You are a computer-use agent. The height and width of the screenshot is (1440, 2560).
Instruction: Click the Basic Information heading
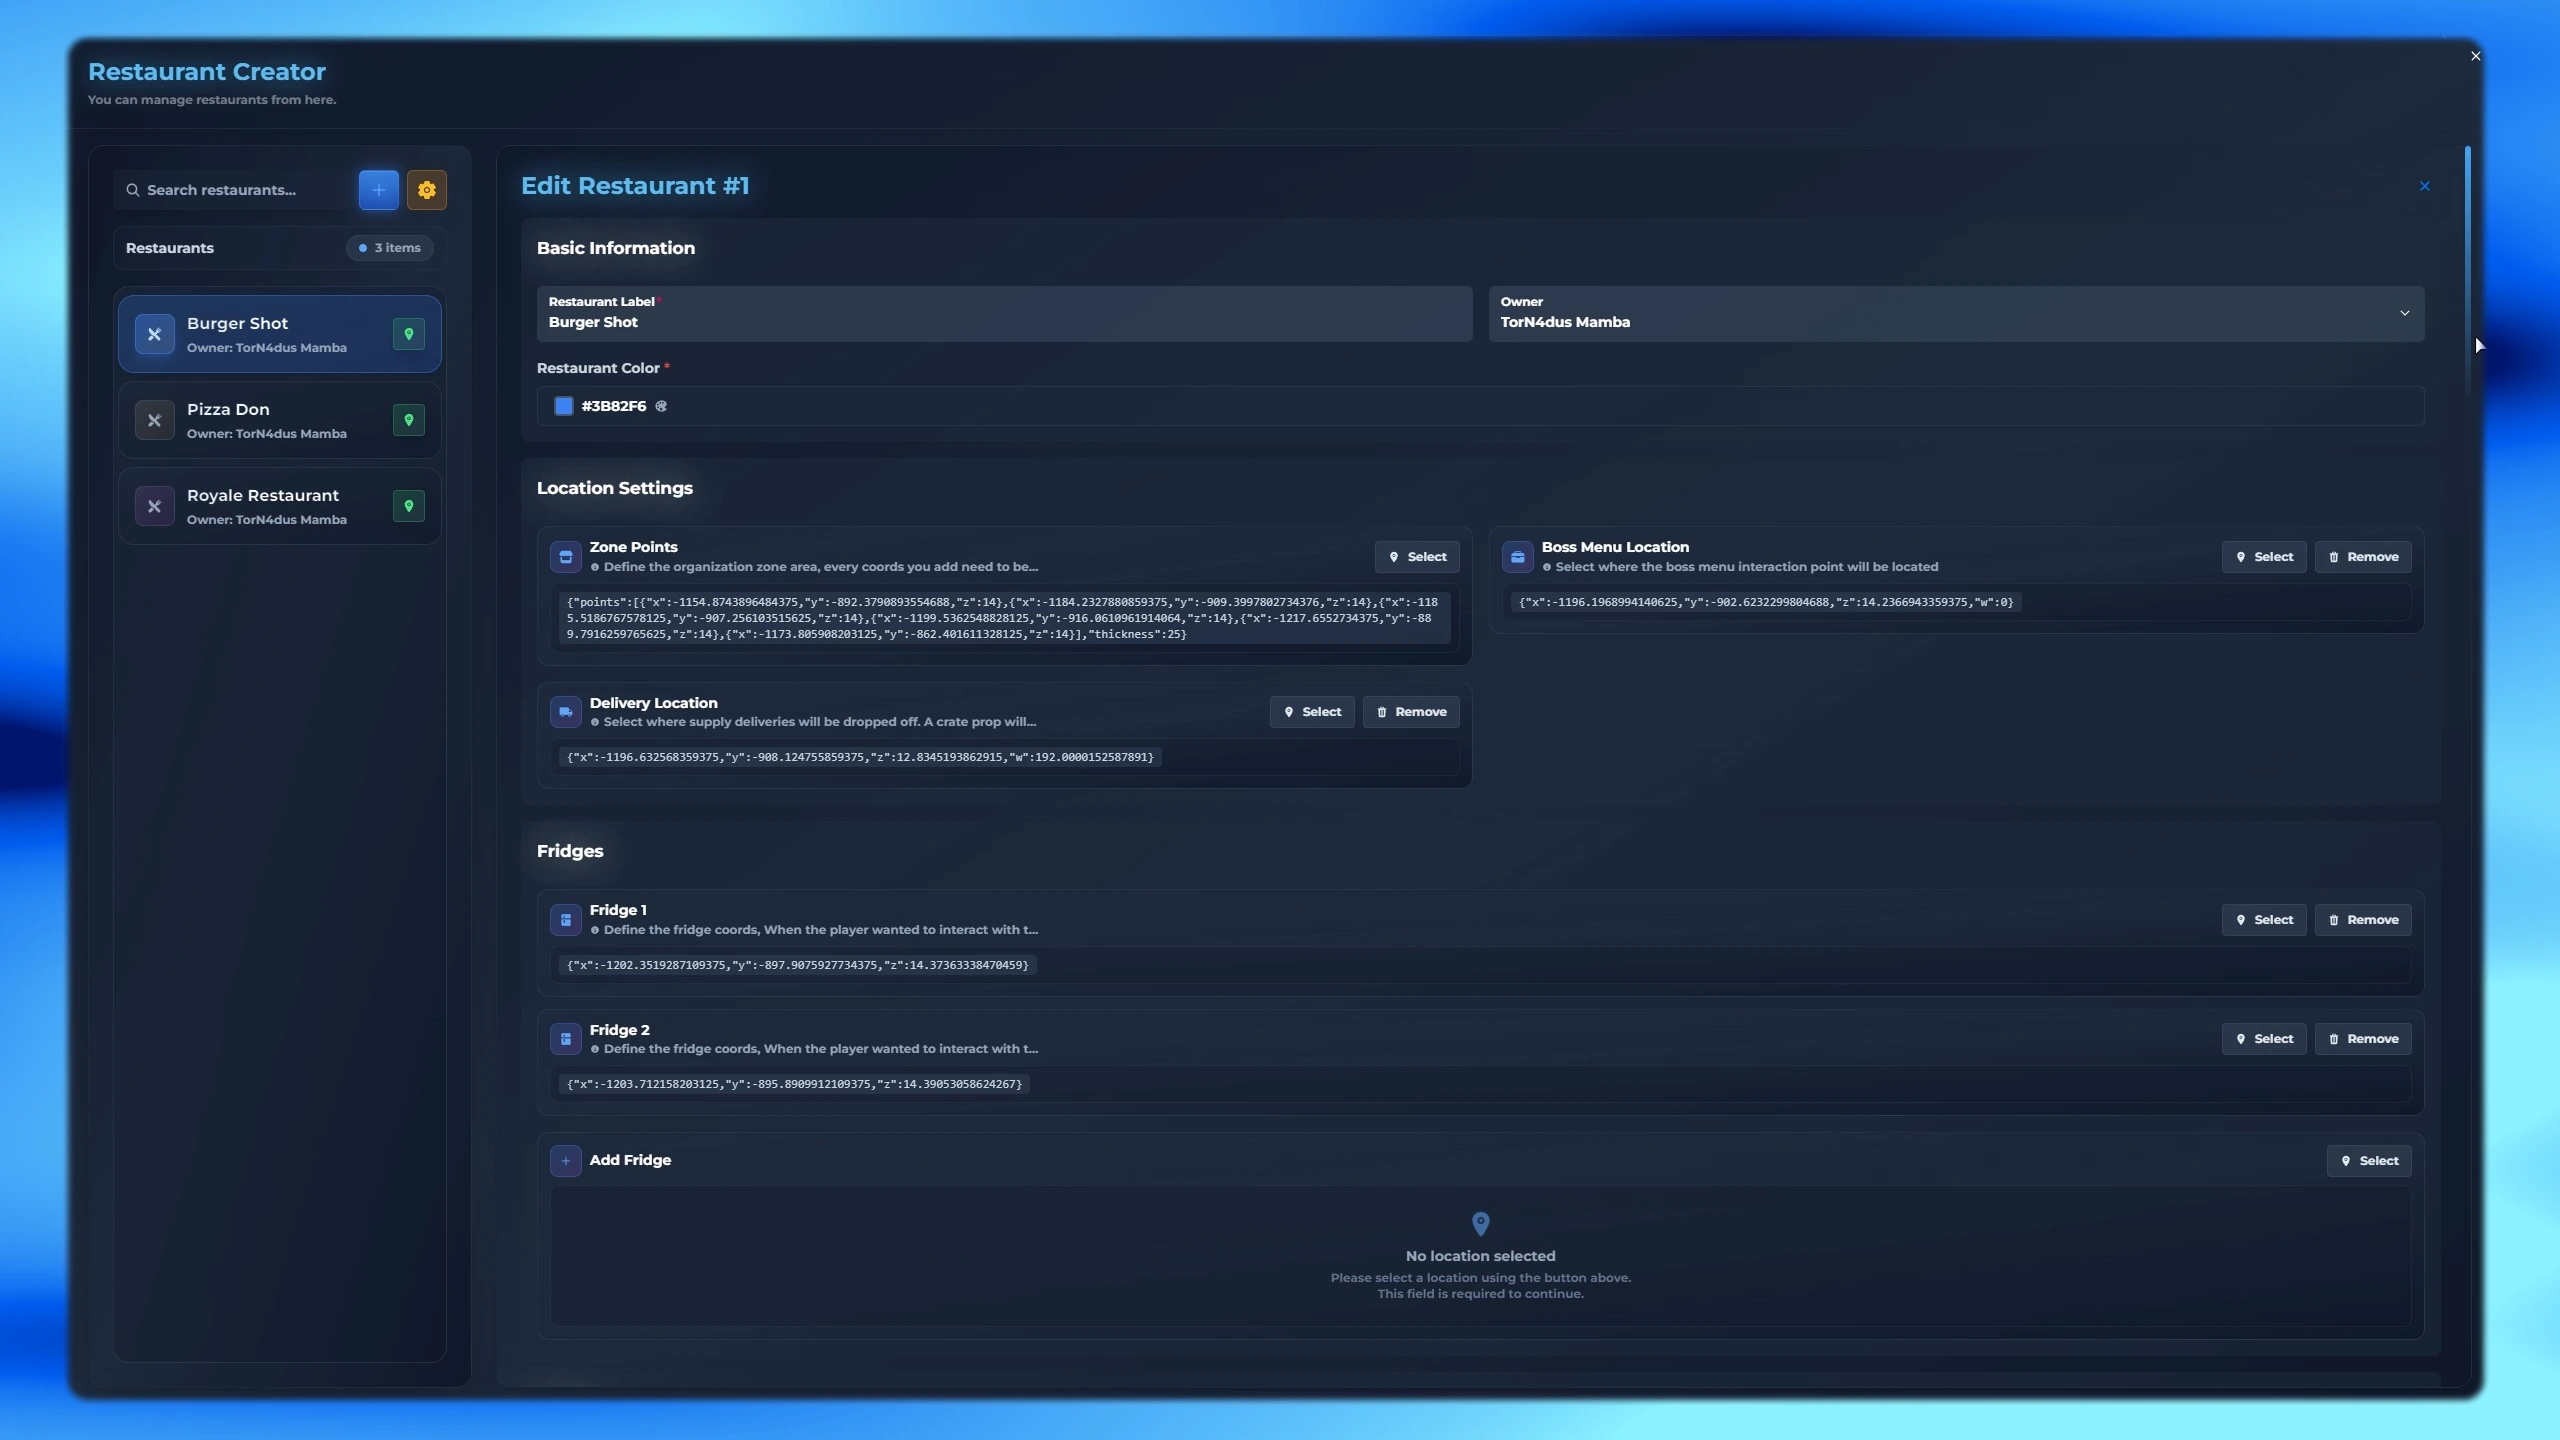tap(615, 248)
